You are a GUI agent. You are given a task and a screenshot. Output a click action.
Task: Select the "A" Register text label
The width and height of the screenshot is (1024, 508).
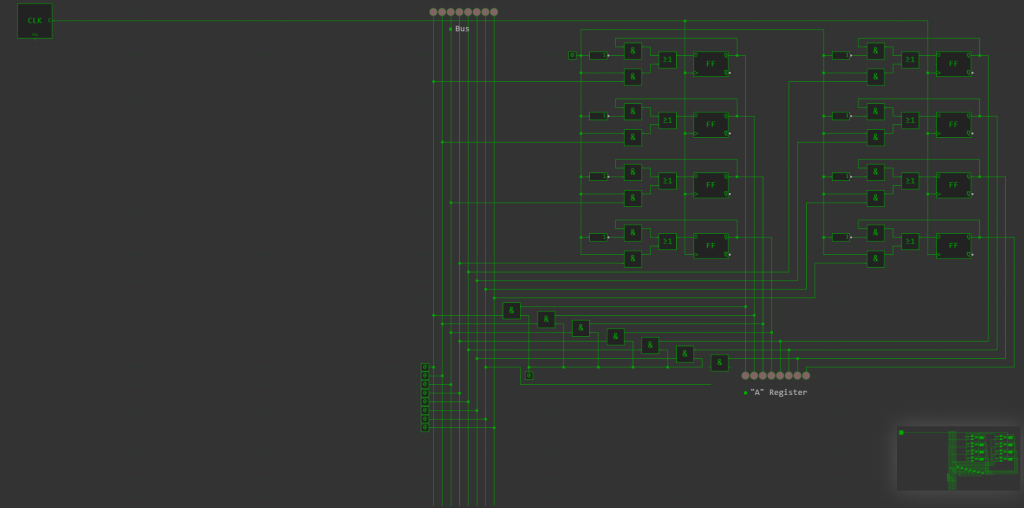click(778, 392)
